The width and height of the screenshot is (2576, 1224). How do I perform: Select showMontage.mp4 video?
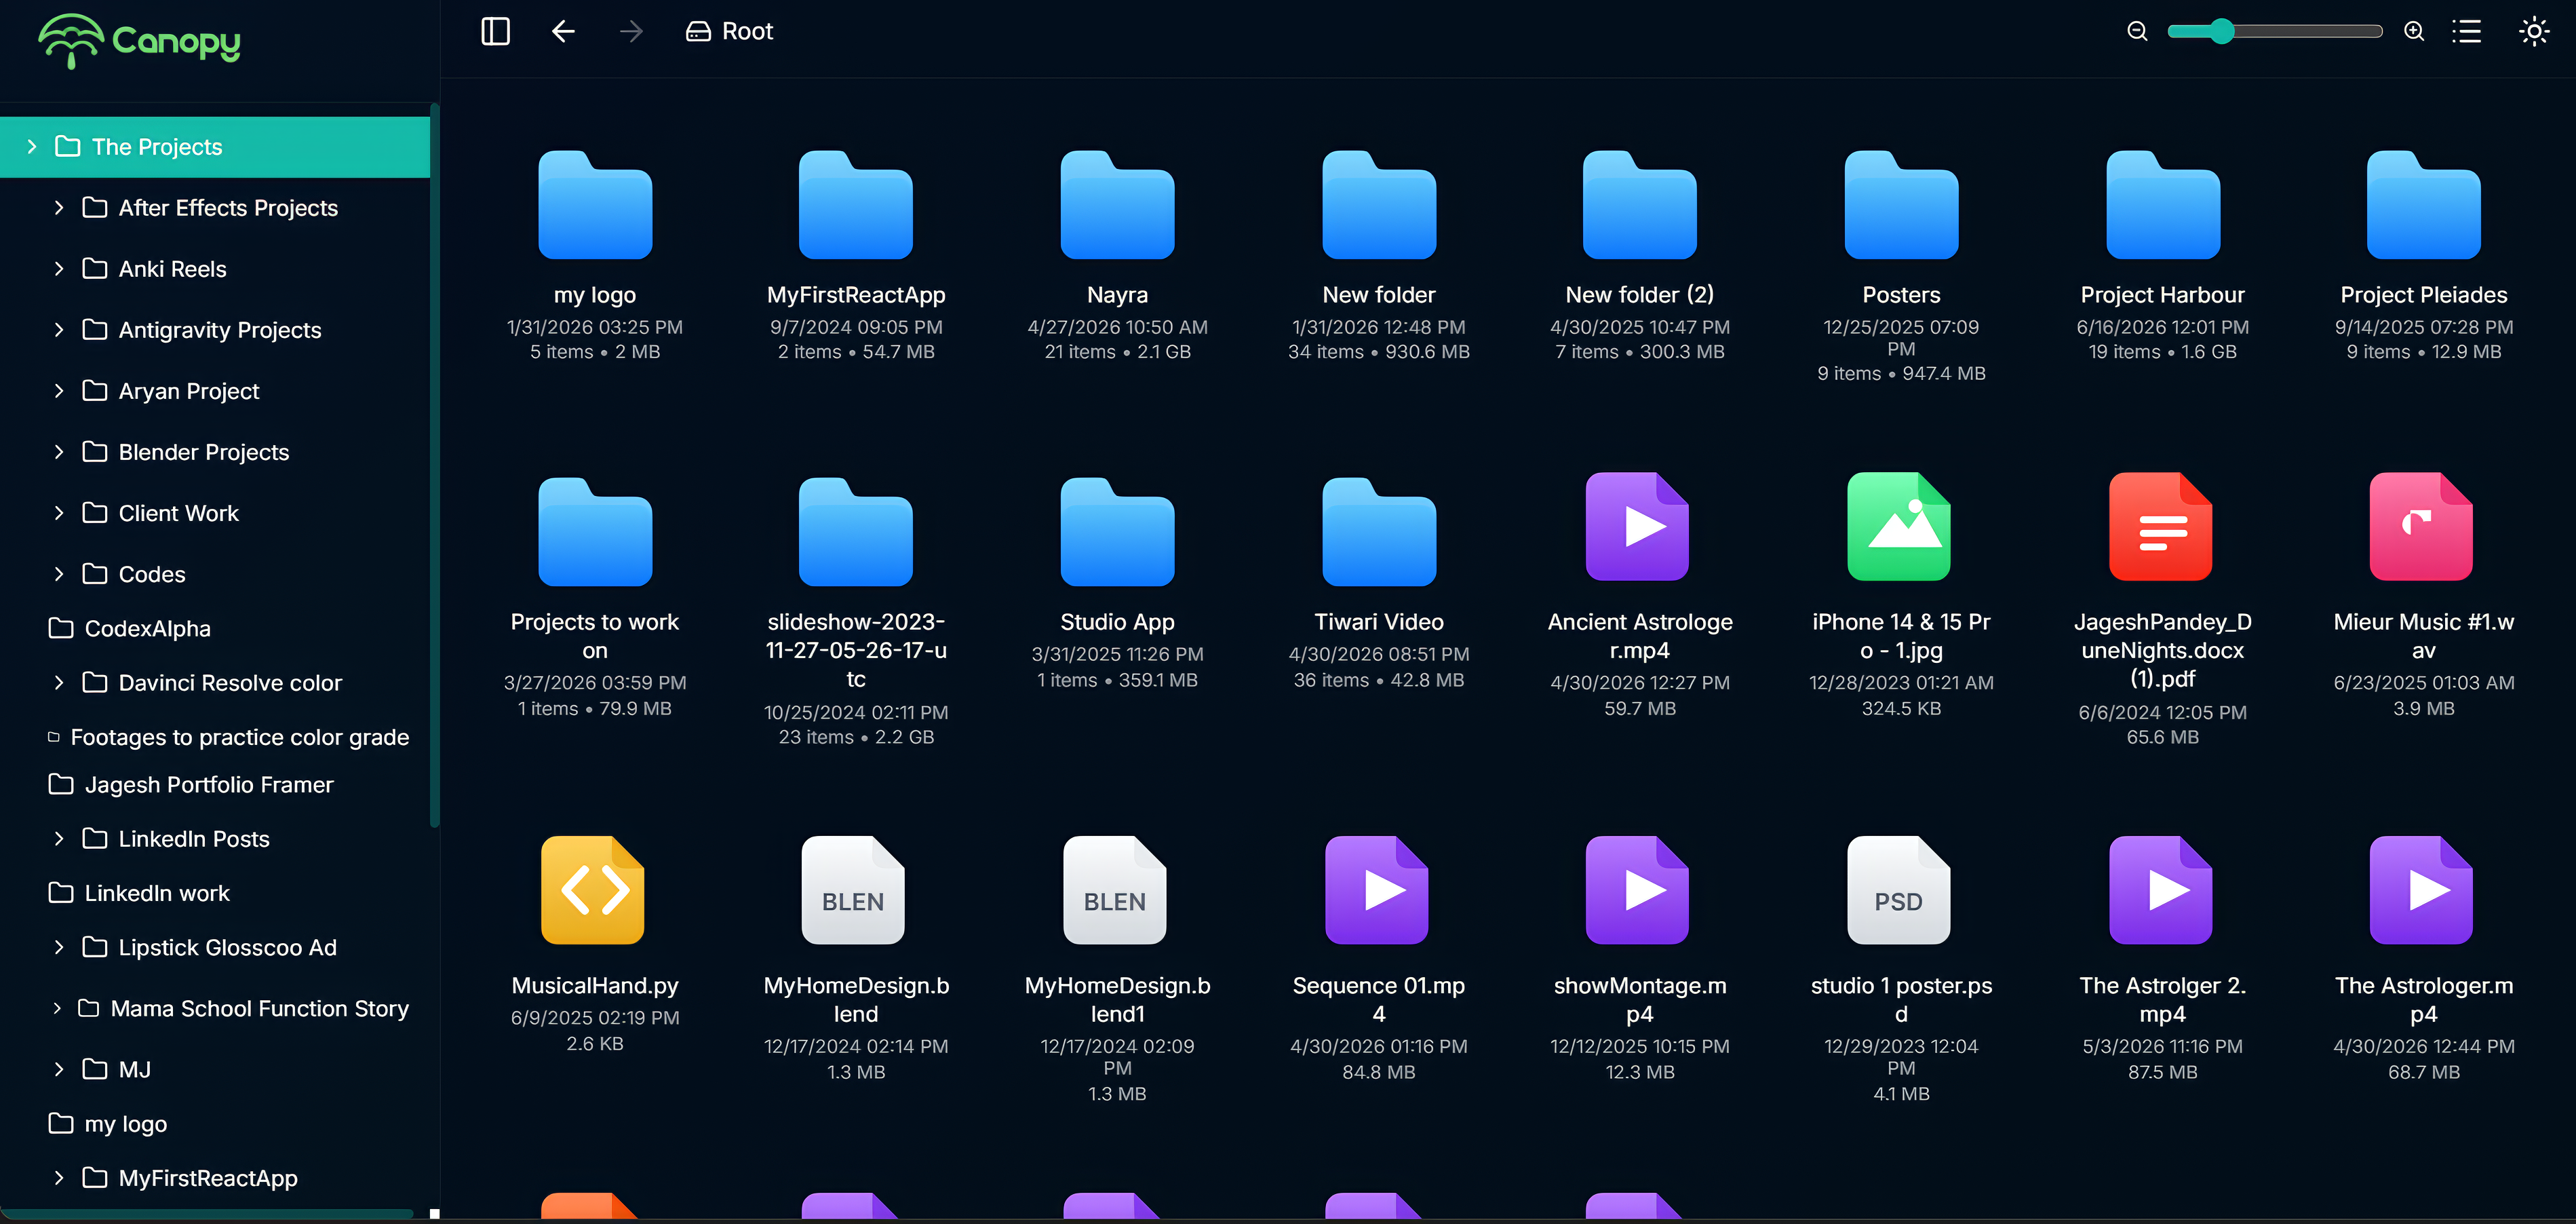click(x=1638, y=890)
